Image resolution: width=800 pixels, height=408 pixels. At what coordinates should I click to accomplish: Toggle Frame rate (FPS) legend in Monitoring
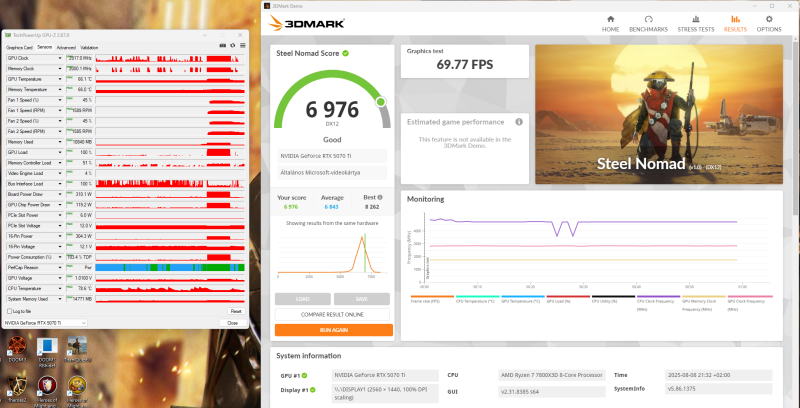pyautogui.click(x=432, y=299)
